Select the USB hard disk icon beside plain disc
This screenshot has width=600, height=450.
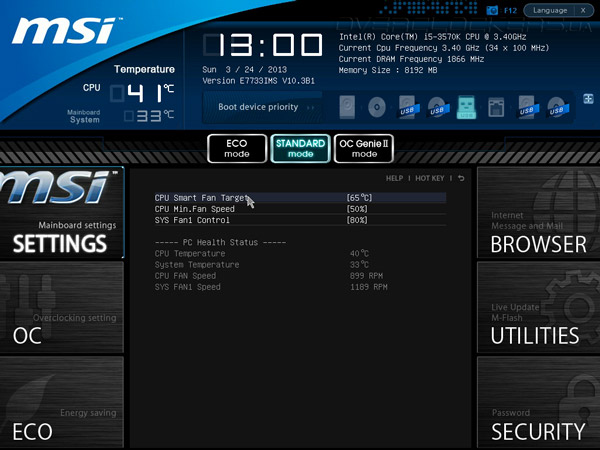tap(408, 107)
